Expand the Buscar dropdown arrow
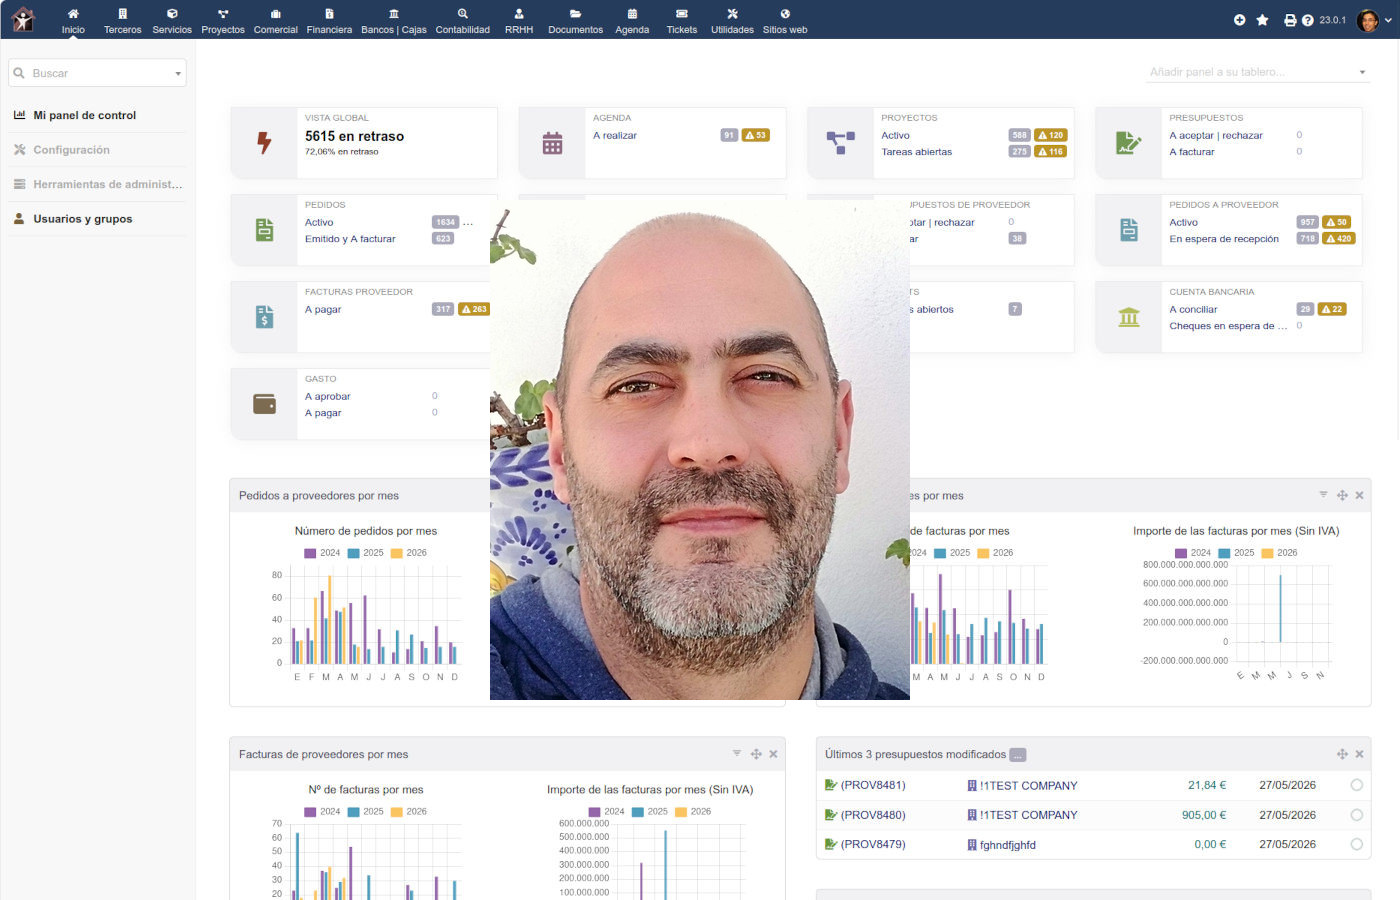This screenshot has height=900, width=1400. click(178, 73)
